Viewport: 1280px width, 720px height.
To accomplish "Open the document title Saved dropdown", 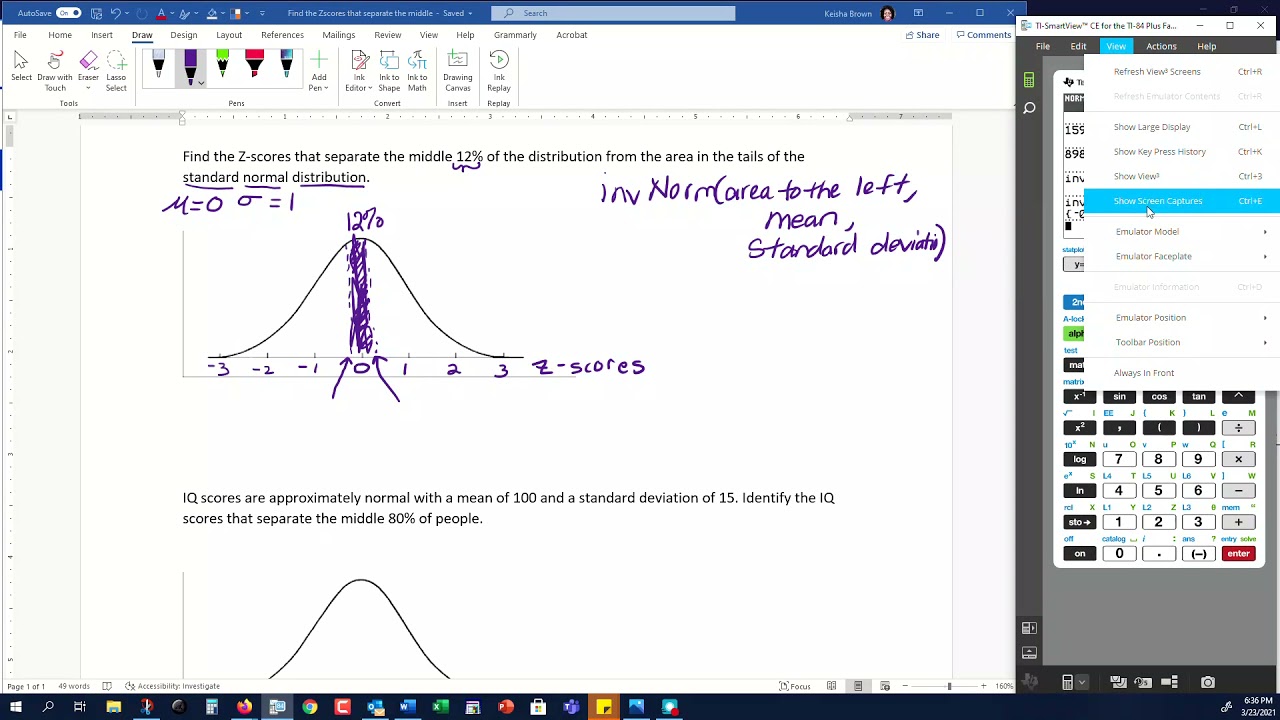I will pos(472,13).
